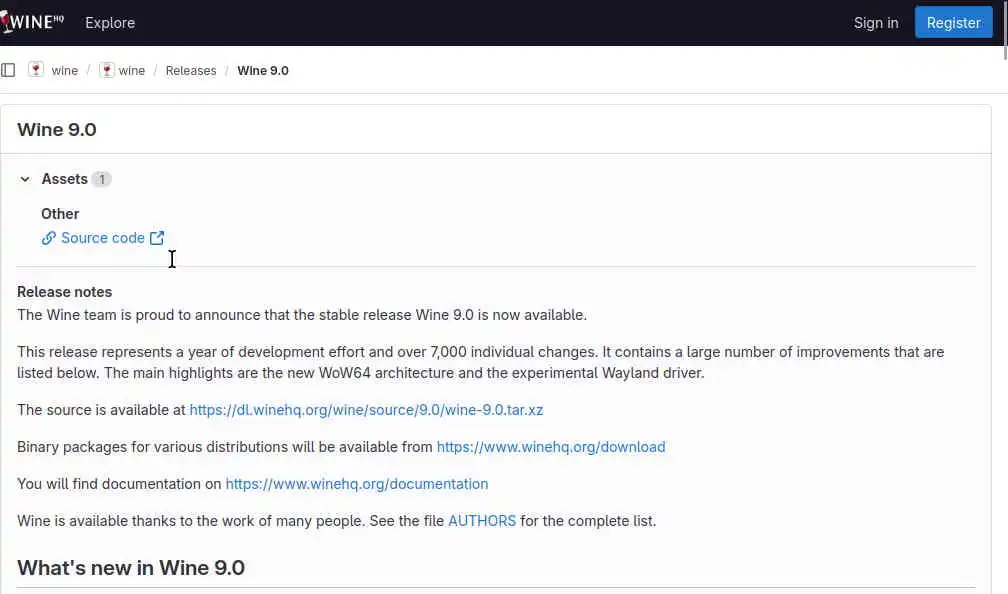Click the Assets heading label
Viewport: 1008px width, 594px height.
pyautogui.click(x=64, y=179)
